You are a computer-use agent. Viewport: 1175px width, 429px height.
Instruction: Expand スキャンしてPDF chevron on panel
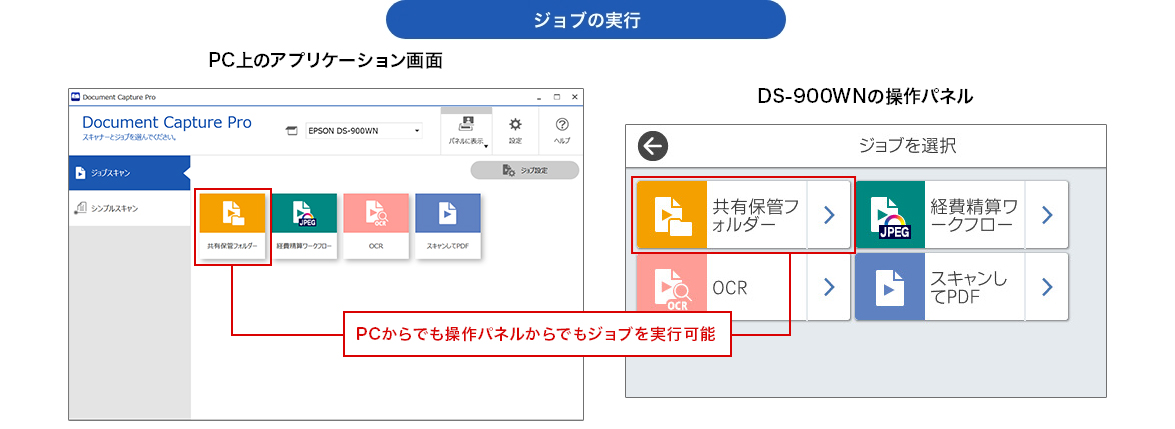pyautogui.click(x=1047, y=286)
